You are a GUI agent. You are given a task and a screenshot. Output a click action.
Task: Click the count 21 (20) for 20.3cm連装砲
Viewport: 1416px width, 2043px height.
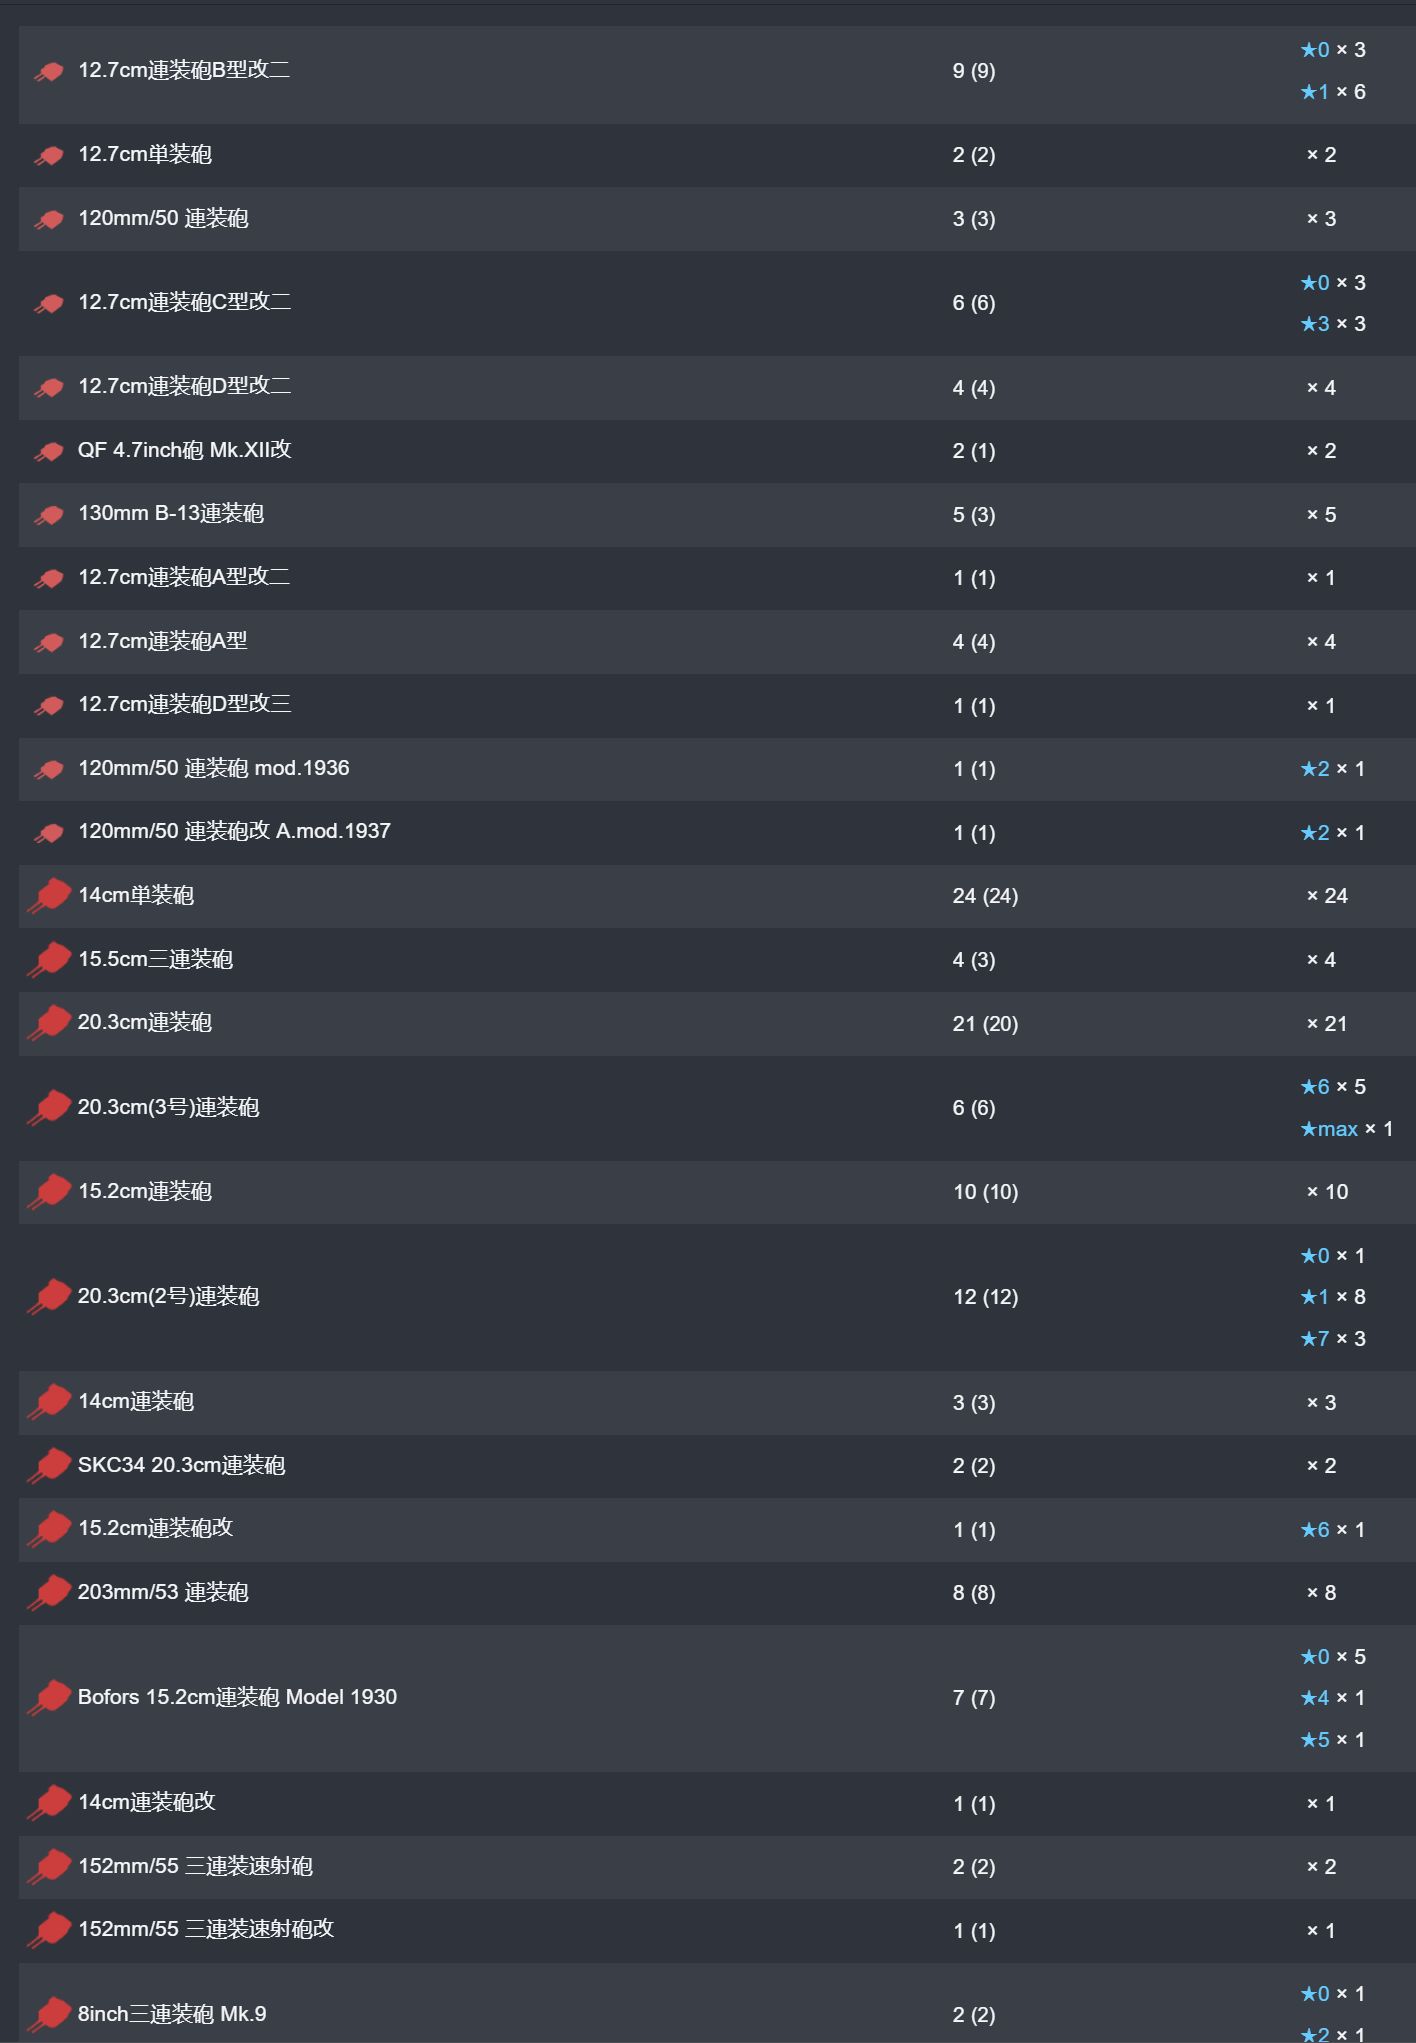click(985, 1024)
